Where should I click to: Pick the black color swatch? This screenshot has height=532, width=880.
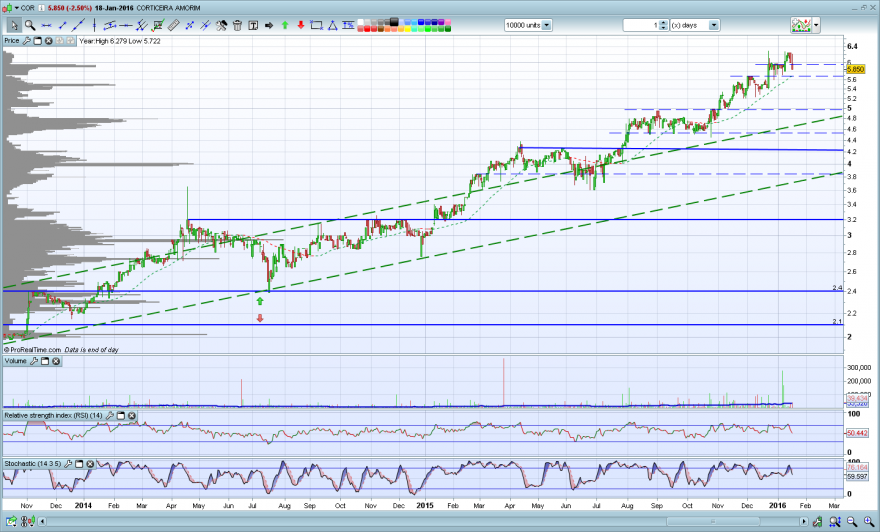394,22
